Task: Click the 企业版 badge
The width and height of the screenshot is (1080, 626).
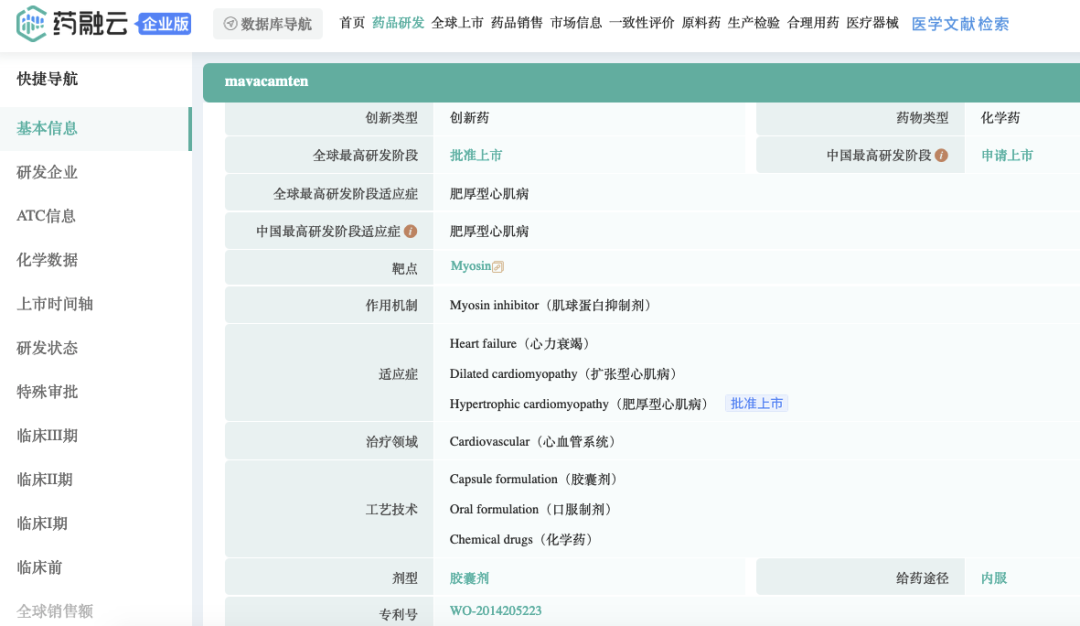Action: (165, 24)
